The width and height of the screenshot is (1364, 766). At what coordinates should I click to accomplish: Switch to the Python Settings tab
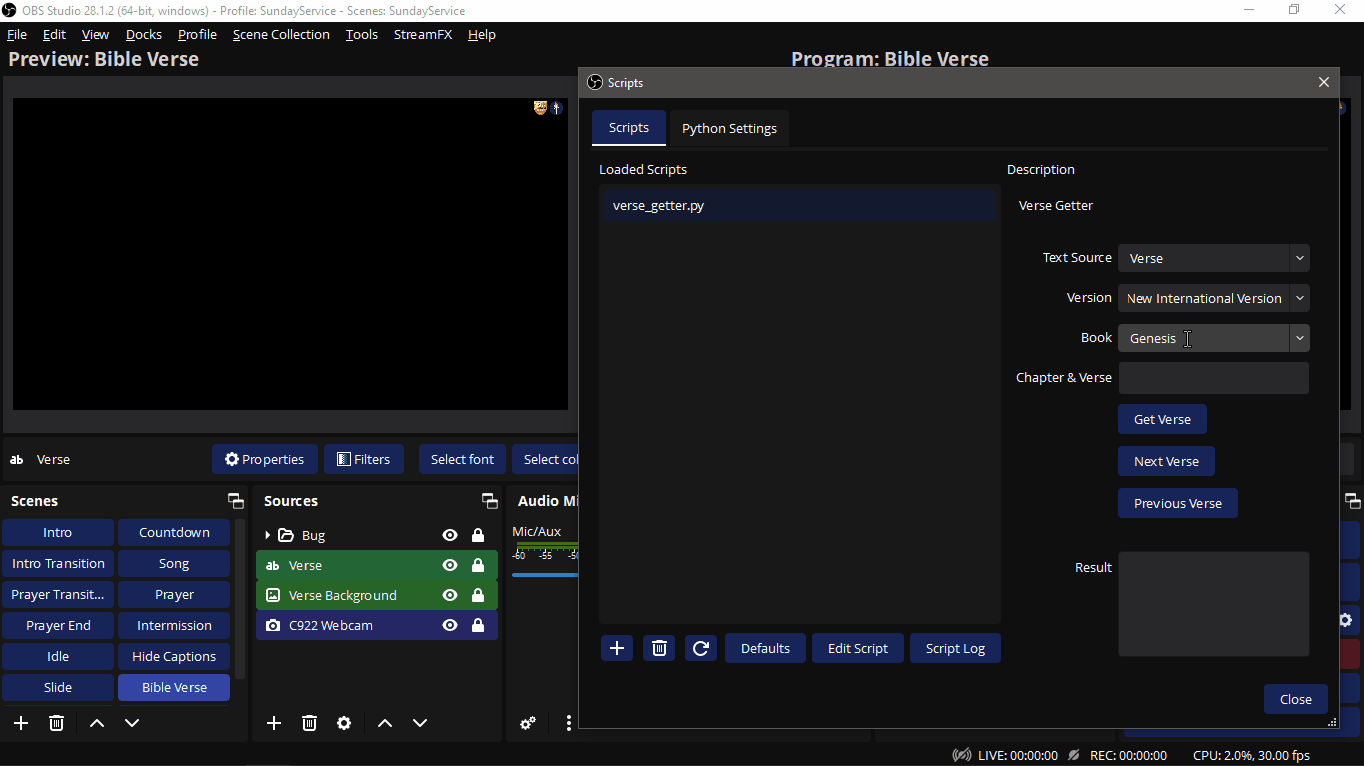729,128
